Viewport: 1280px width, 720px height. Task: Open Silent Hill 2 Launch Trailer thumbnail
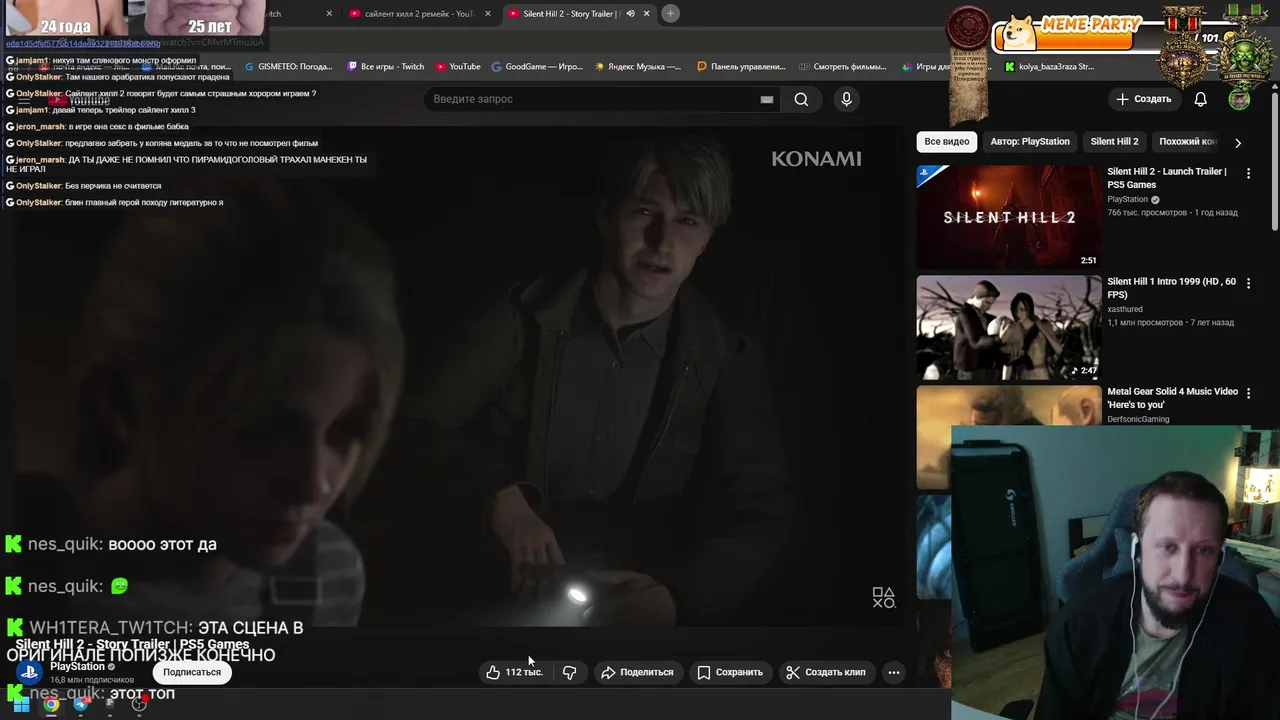(x=1009, y=217)
